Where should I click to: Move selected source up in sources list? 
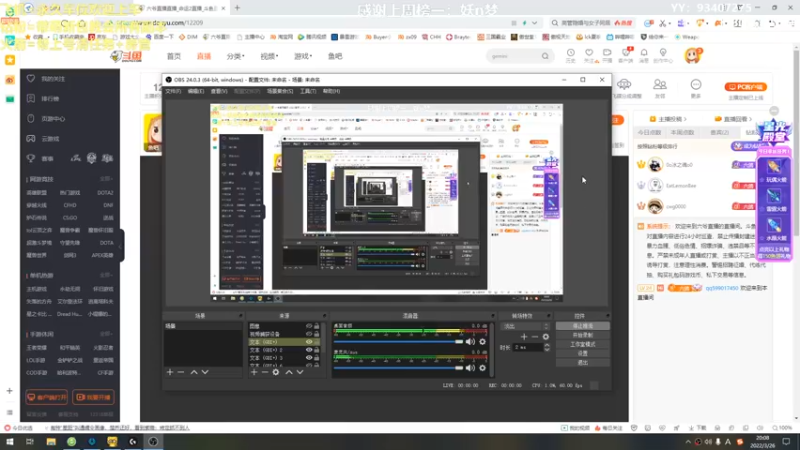click(x=289, y=372)
